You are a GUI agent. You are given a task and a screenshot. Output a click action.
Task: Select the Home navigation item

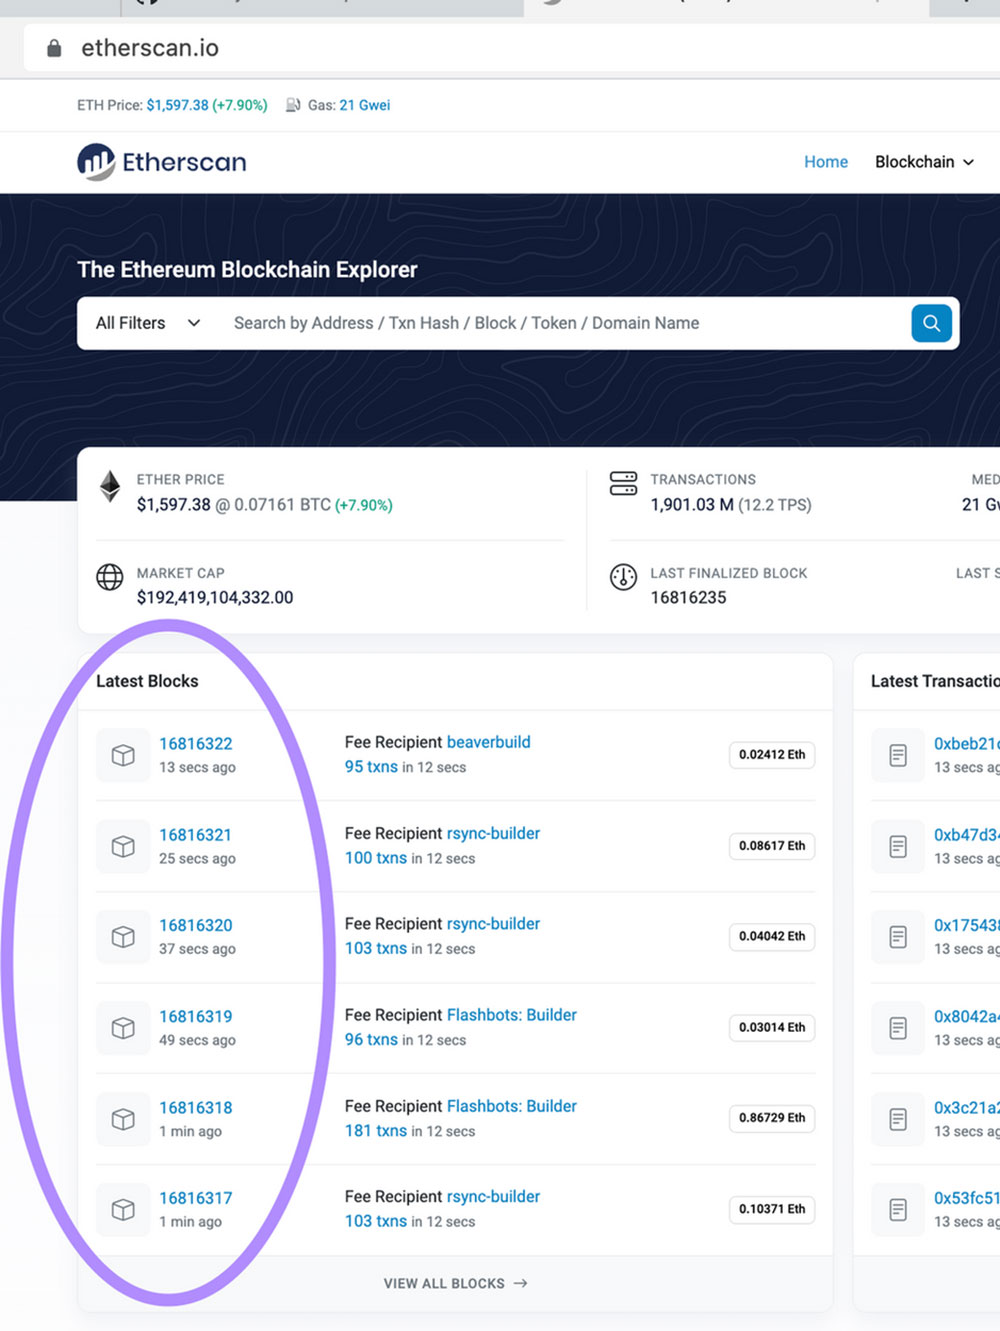pos(825,162)
